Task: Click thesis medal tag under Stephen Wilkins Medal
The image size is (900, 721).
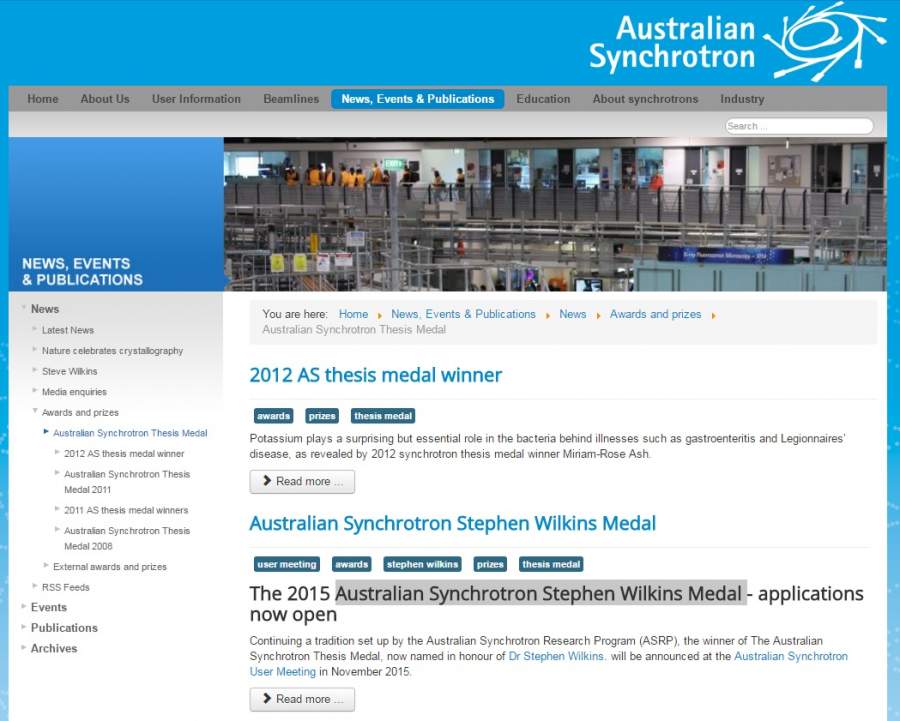Action: click(x=551, y=564)
